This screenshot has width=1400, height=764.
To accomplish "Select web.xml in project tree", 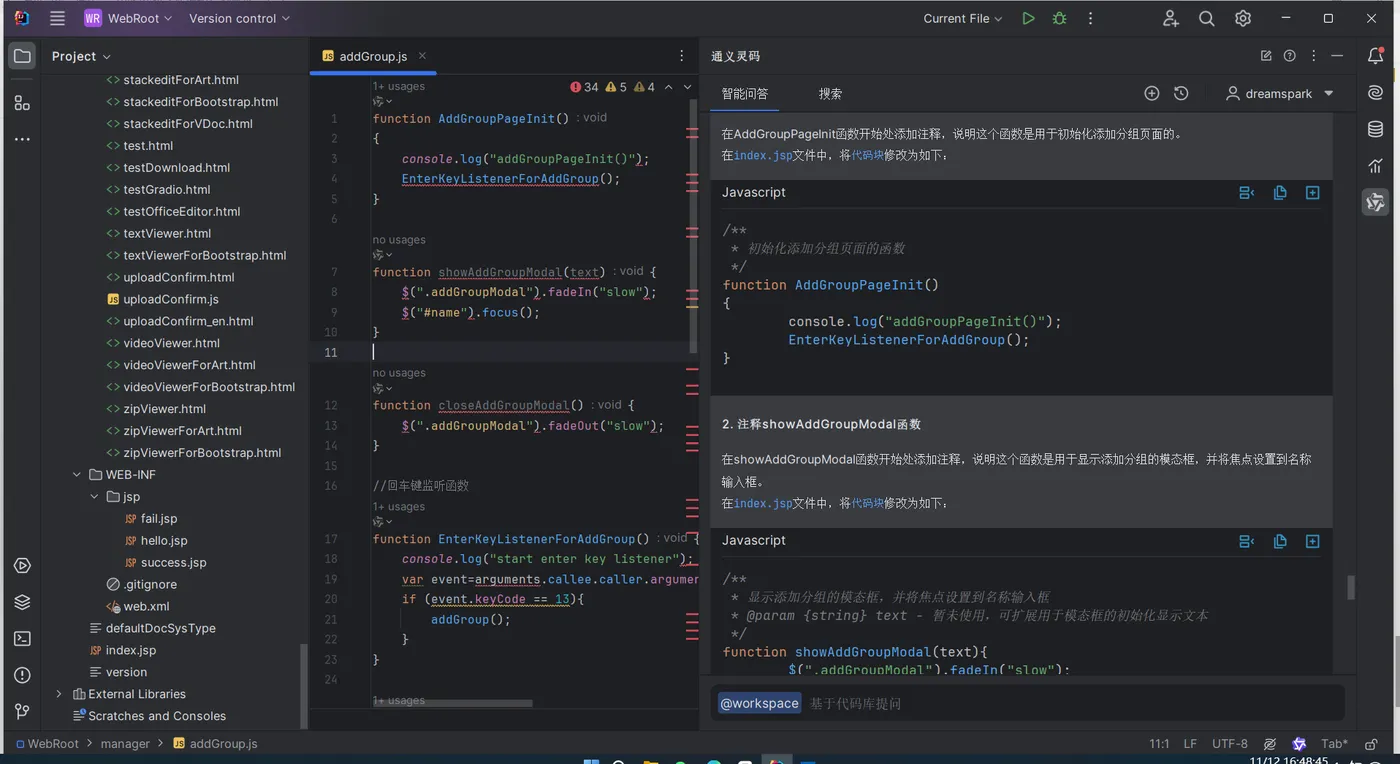I will point(146,606).
